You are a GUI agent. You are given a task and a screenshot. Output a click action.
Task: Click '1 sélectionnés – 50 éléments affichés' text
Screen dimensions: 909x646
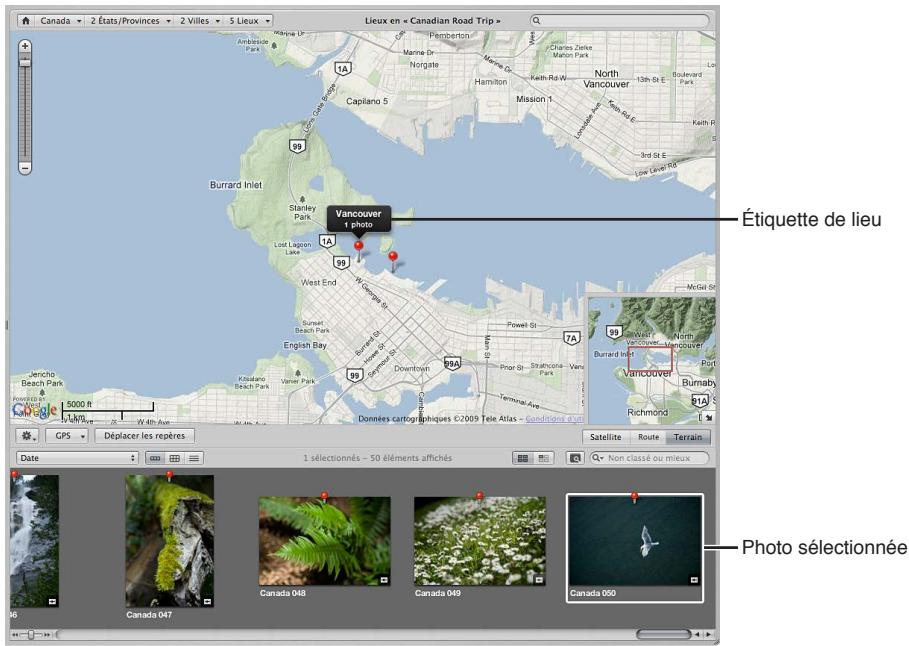[x=377, y=458]
